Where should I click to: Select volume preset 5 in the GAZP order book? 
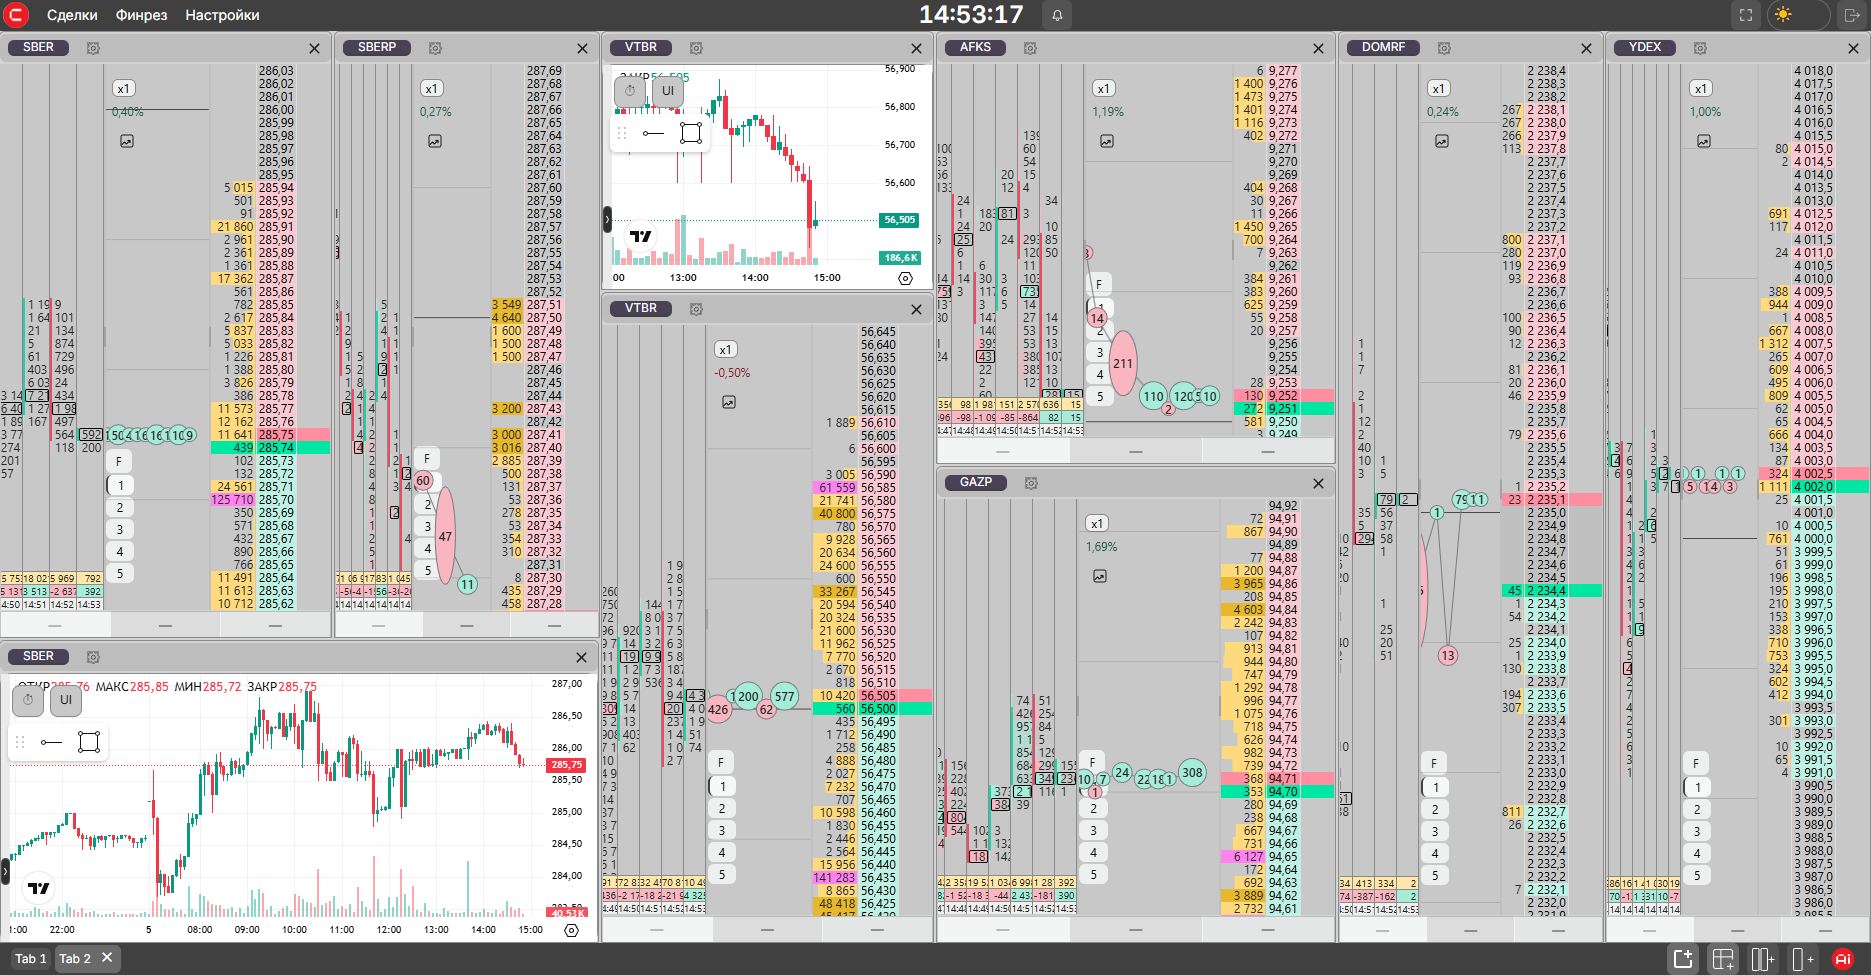[x=1093, y=874]
